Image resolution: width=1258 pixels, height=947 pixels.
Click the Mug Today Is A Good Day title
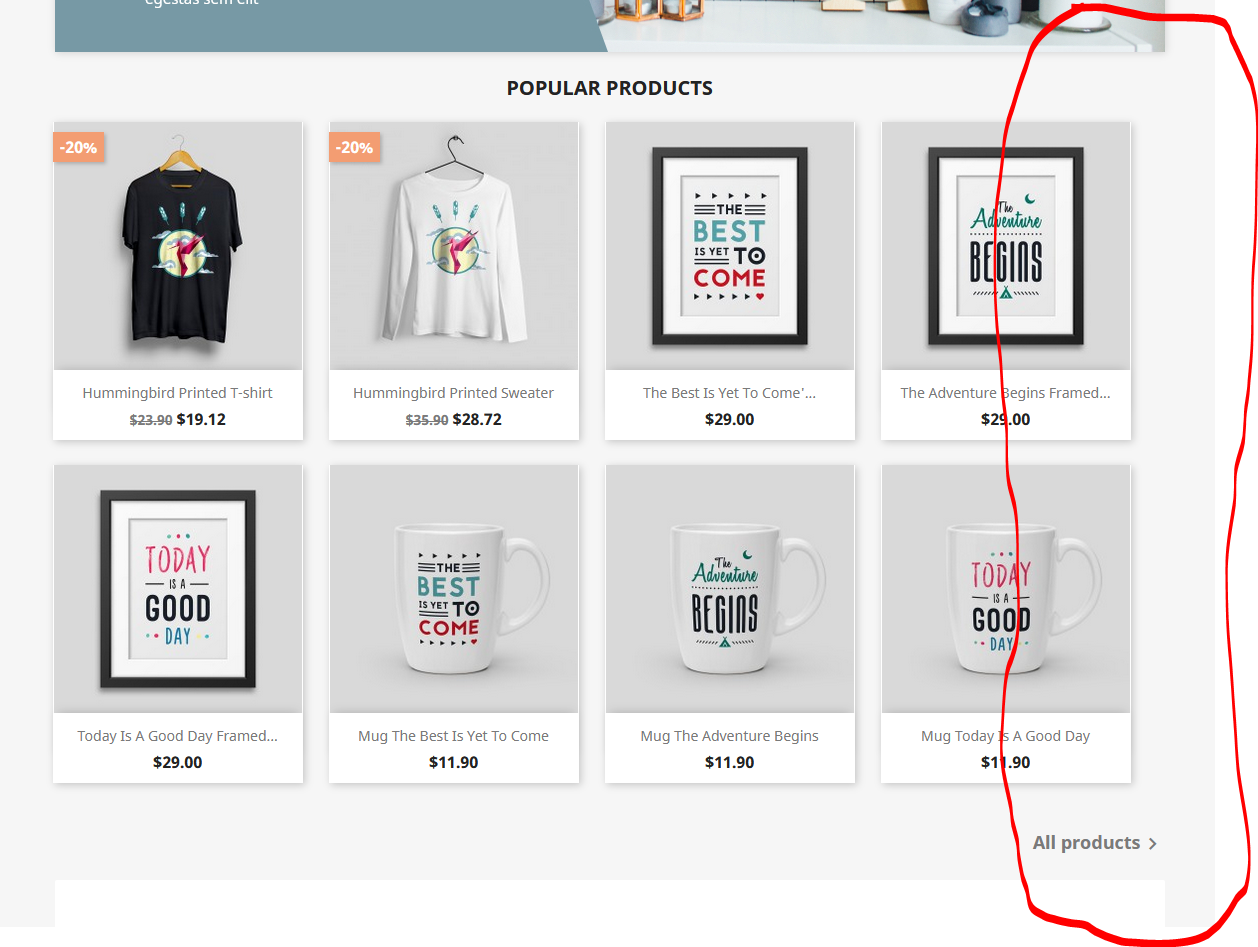1005,736
